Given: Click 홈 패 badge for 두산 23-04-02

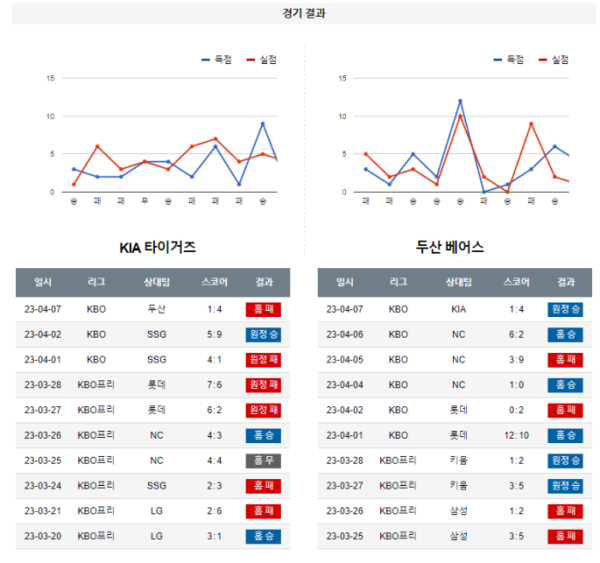Looking at the screenshot, I should pos(565,410).
